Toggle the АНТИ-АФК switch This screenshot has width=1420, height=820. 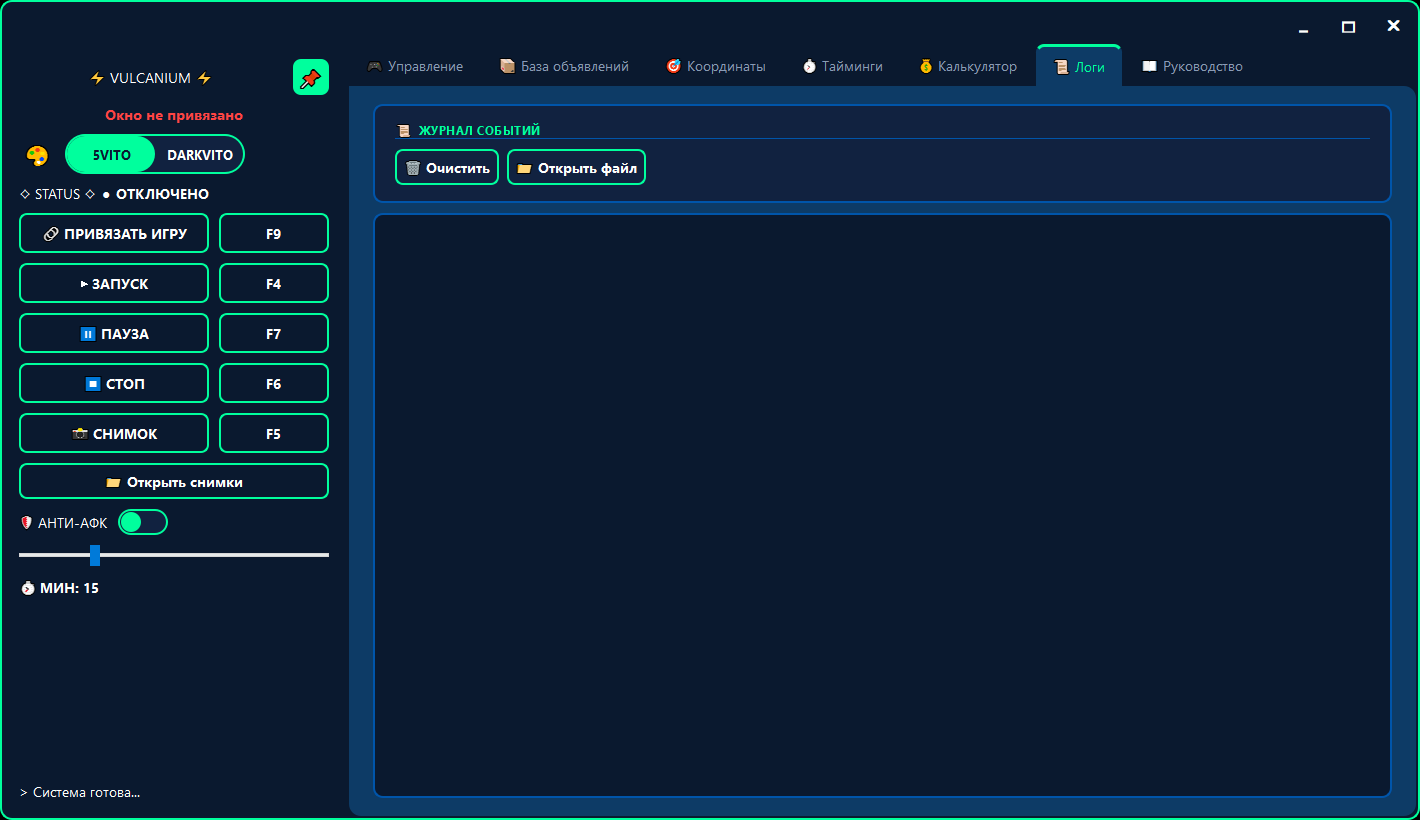pos(143,522)
